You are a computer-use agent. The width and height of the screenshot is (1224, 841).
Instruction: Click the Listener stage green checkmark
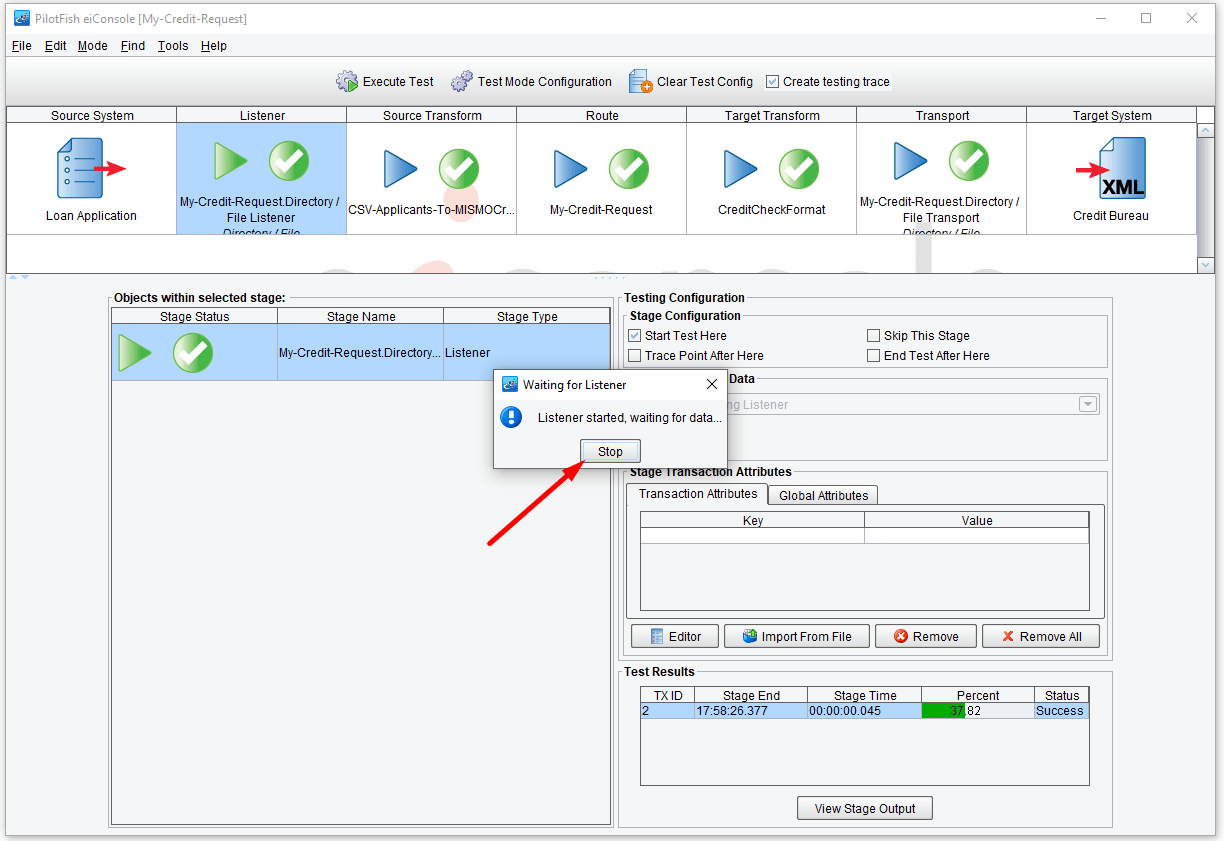(289, 161)
